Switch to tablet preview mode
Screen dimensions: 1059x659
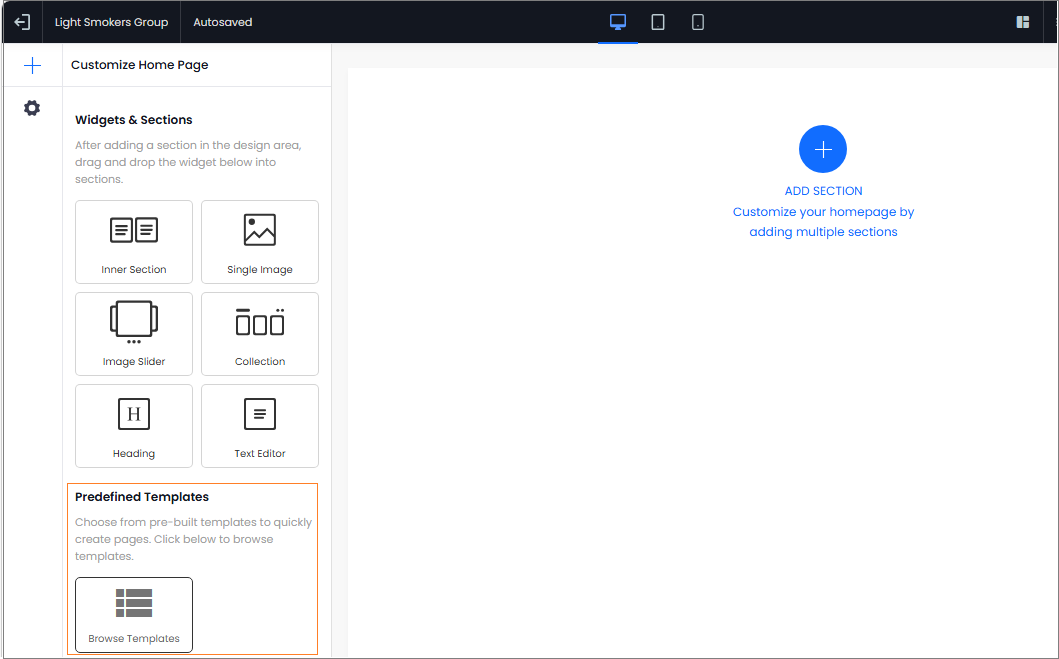pyautogui.click(x=658, y=22)
